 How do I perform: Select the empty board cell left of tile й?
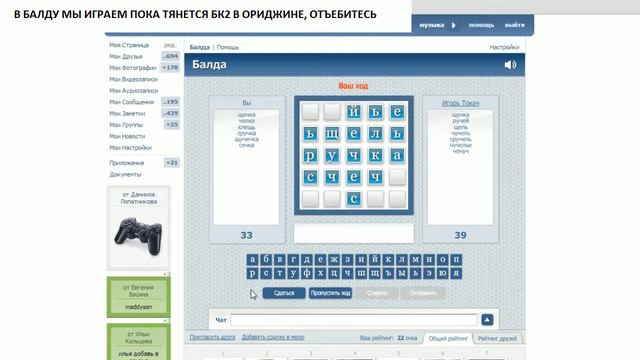[332, 112]
